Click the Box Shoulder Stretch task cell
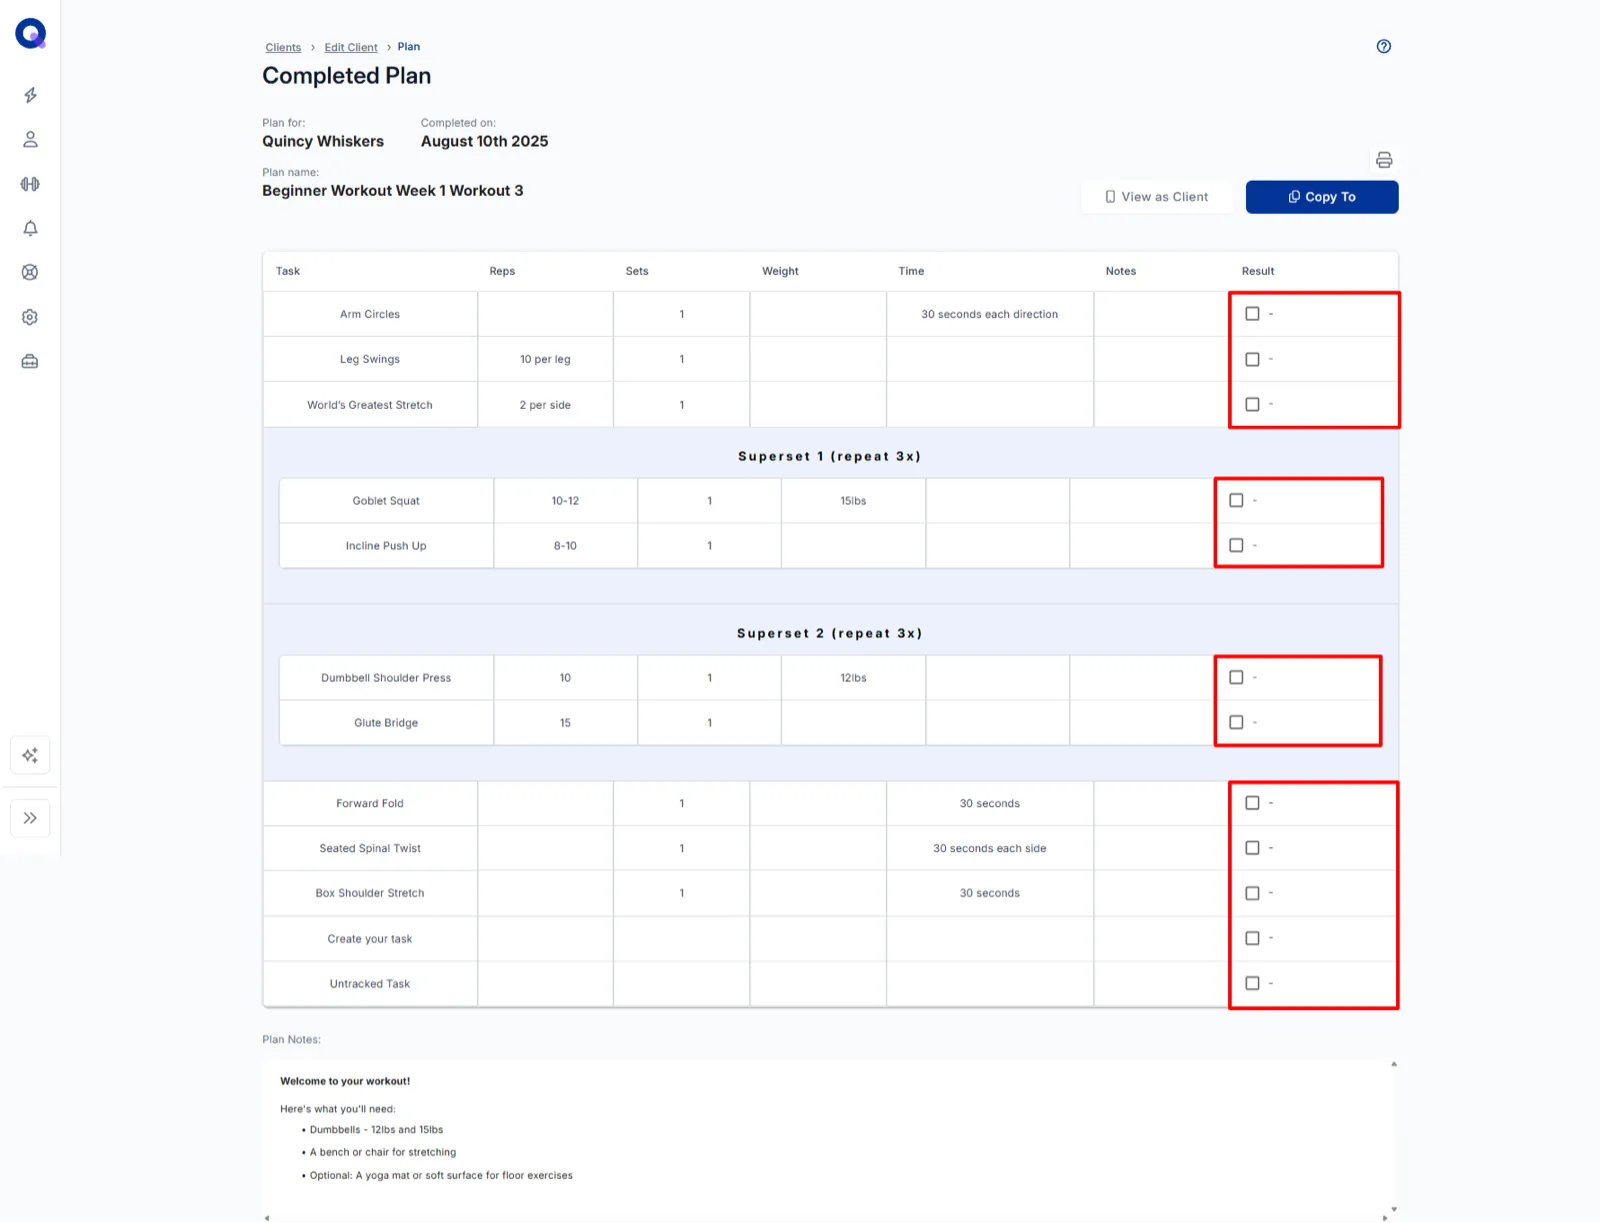This screenshot has width=1600, height=1223. [x=370, y=893]
